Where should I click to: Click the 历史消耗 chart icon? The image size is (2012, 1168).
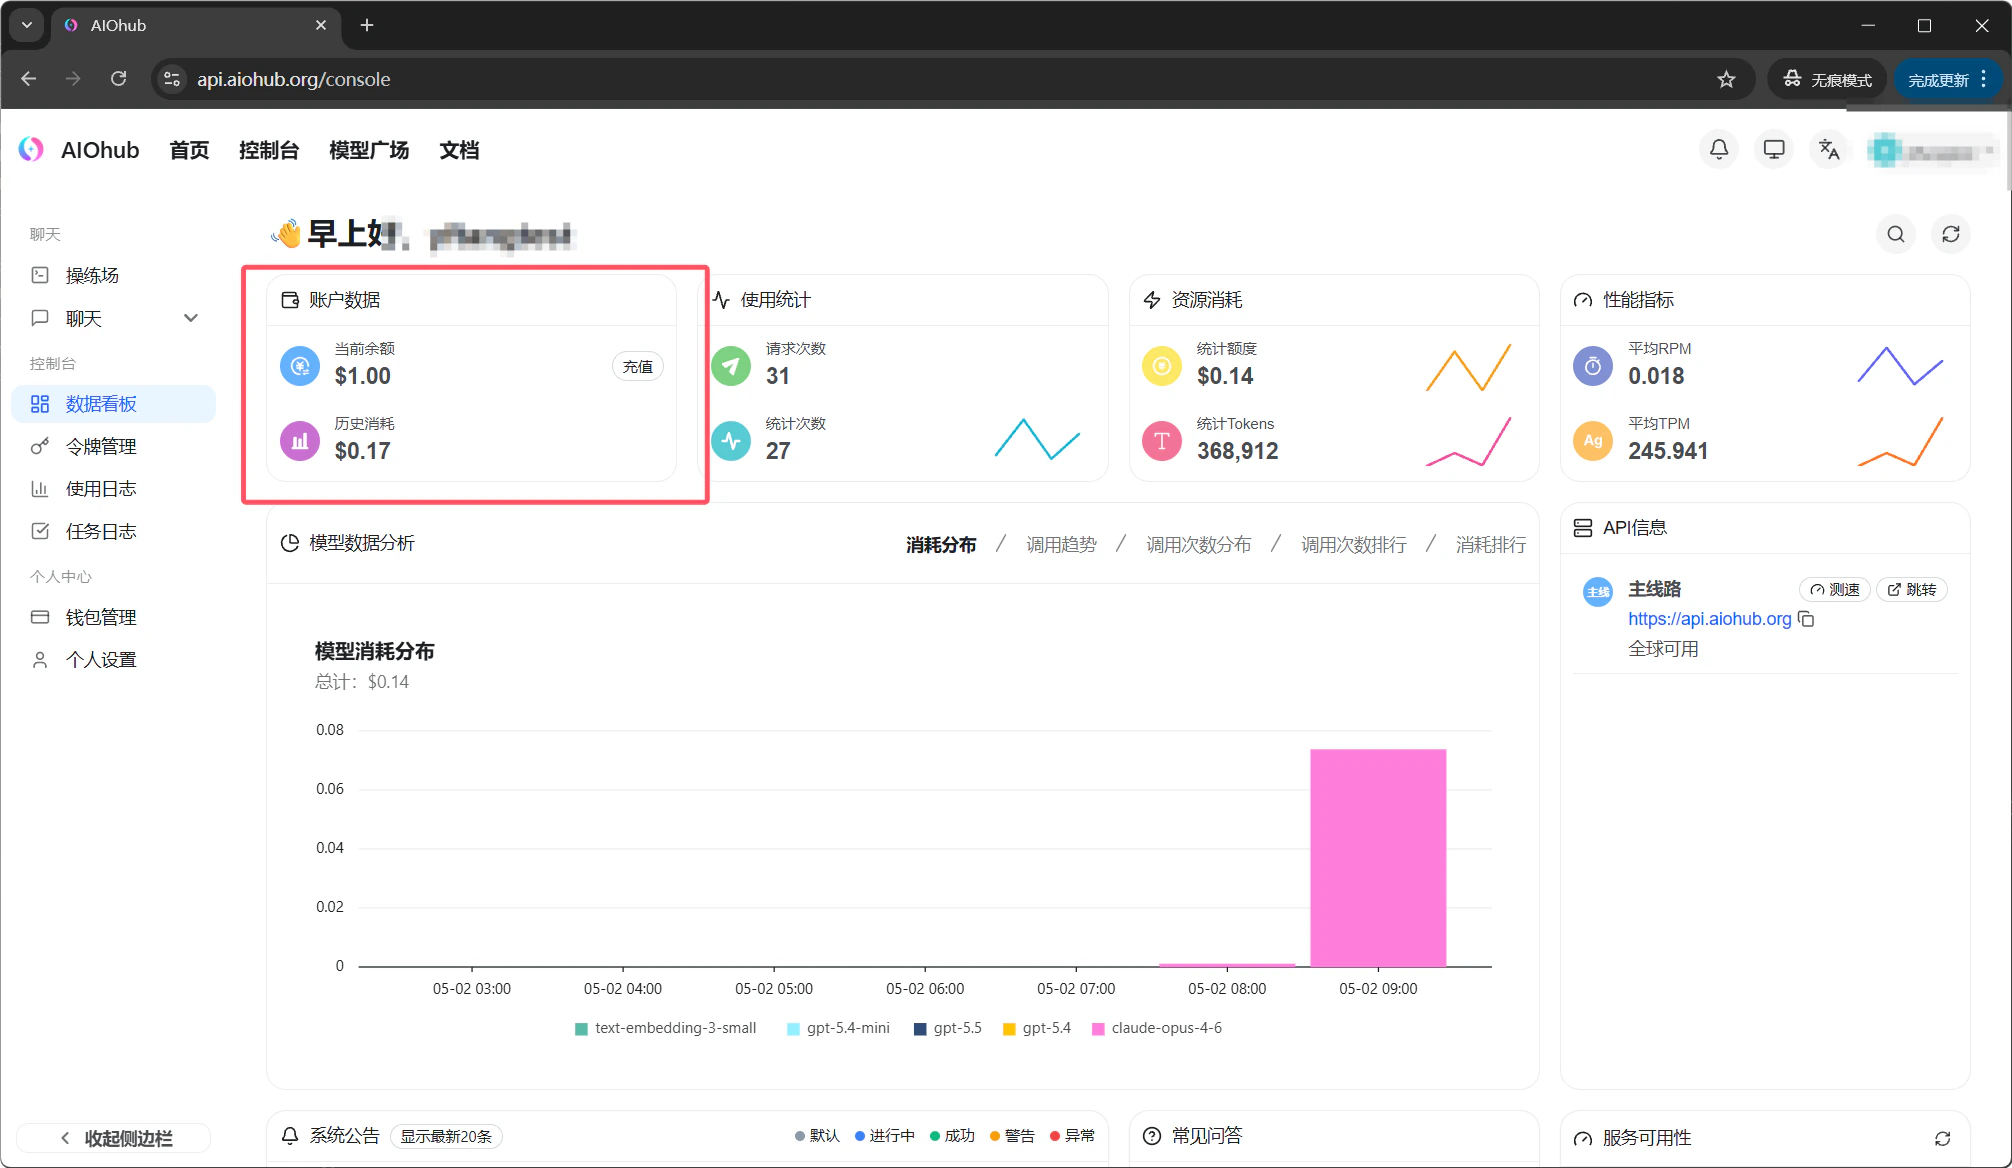coord(299,441)
